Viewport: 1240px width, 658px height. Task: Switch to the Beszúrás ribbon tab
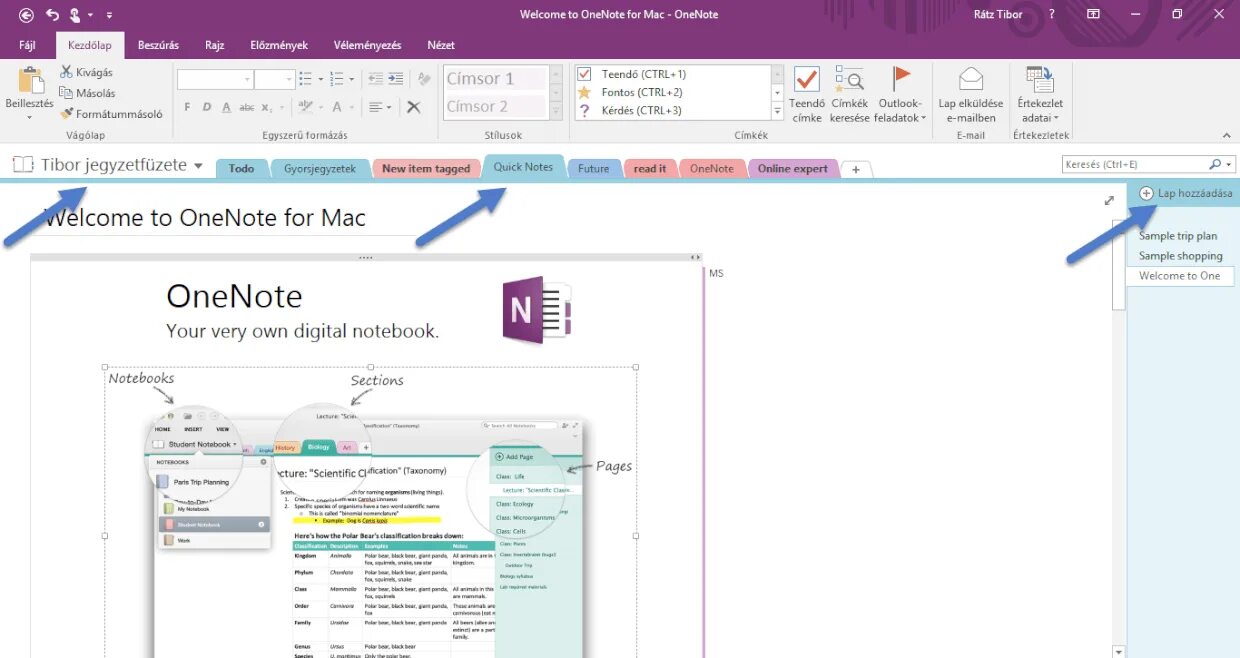[x=158, y=45]
